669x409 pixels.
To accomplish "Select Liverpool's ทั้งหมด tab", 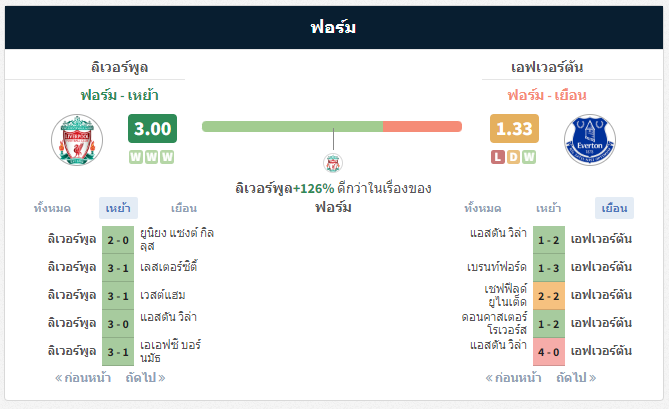I will (52, 208).
